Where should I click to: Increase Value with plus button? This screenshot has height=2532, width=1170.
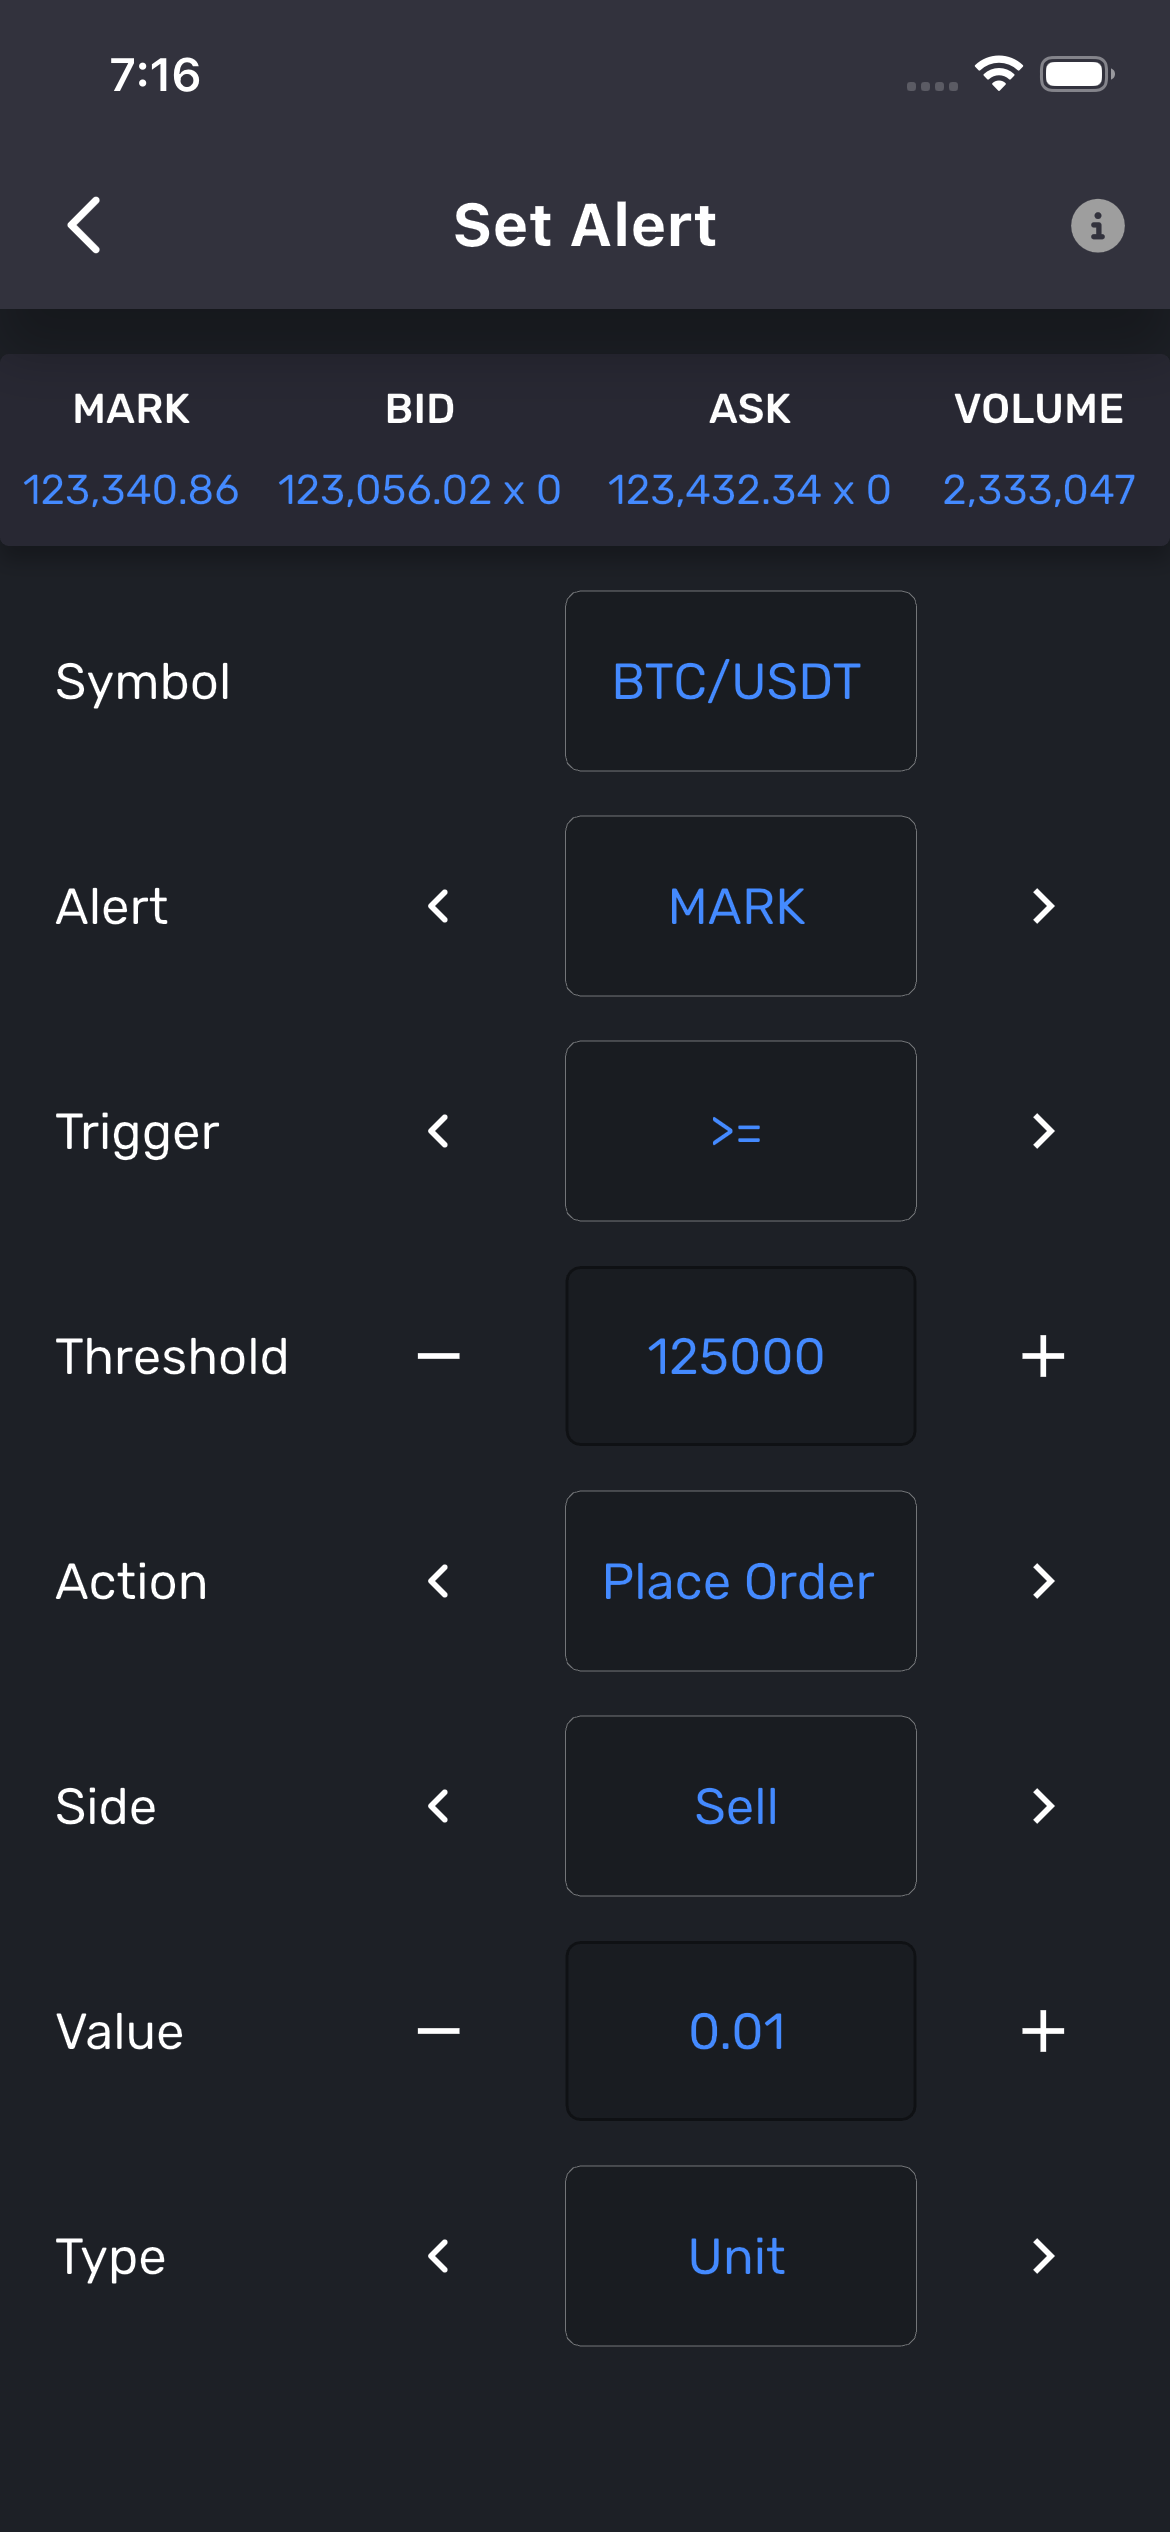click(x=1042, y=2031)
